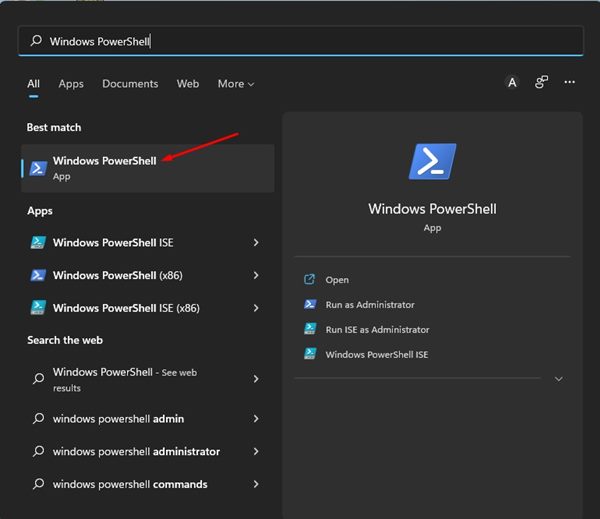The width and height of the screenshot is (600, 519).
Task: Open the account avatar labeled A
Action: (x=512, y=82)
